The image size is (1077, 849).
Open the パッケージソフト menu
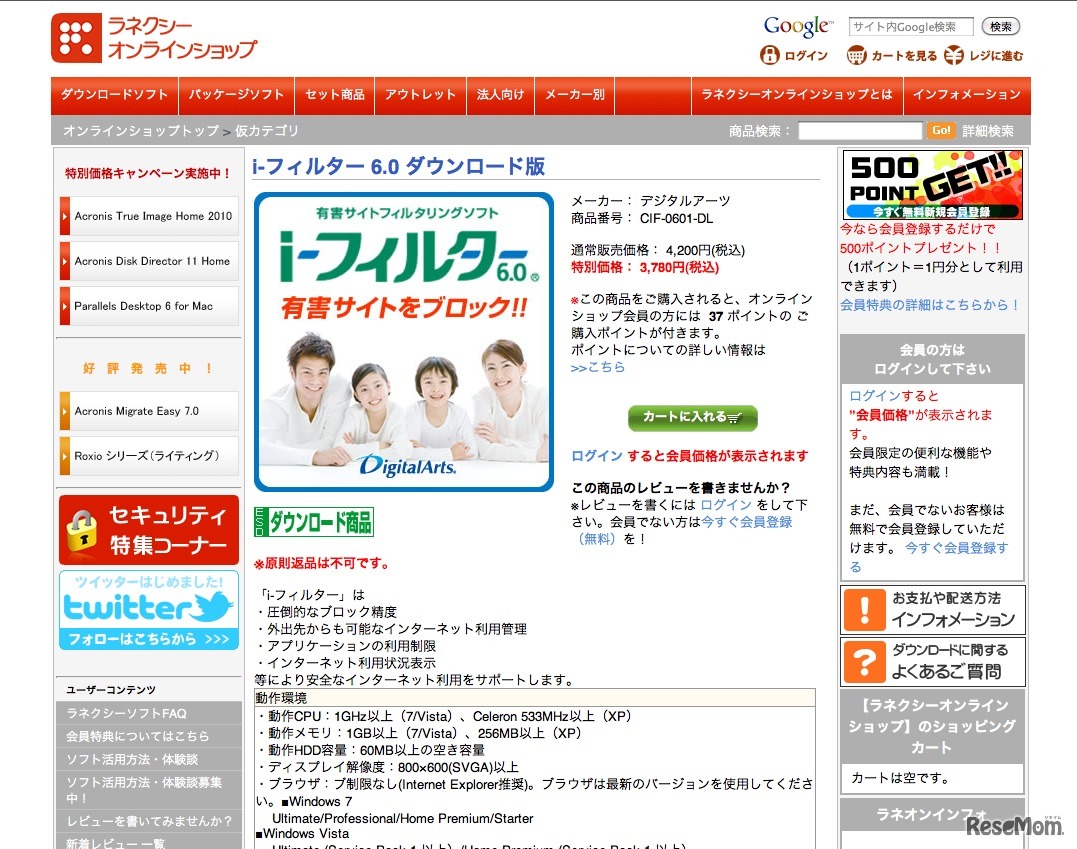click(x=236, y=95)
